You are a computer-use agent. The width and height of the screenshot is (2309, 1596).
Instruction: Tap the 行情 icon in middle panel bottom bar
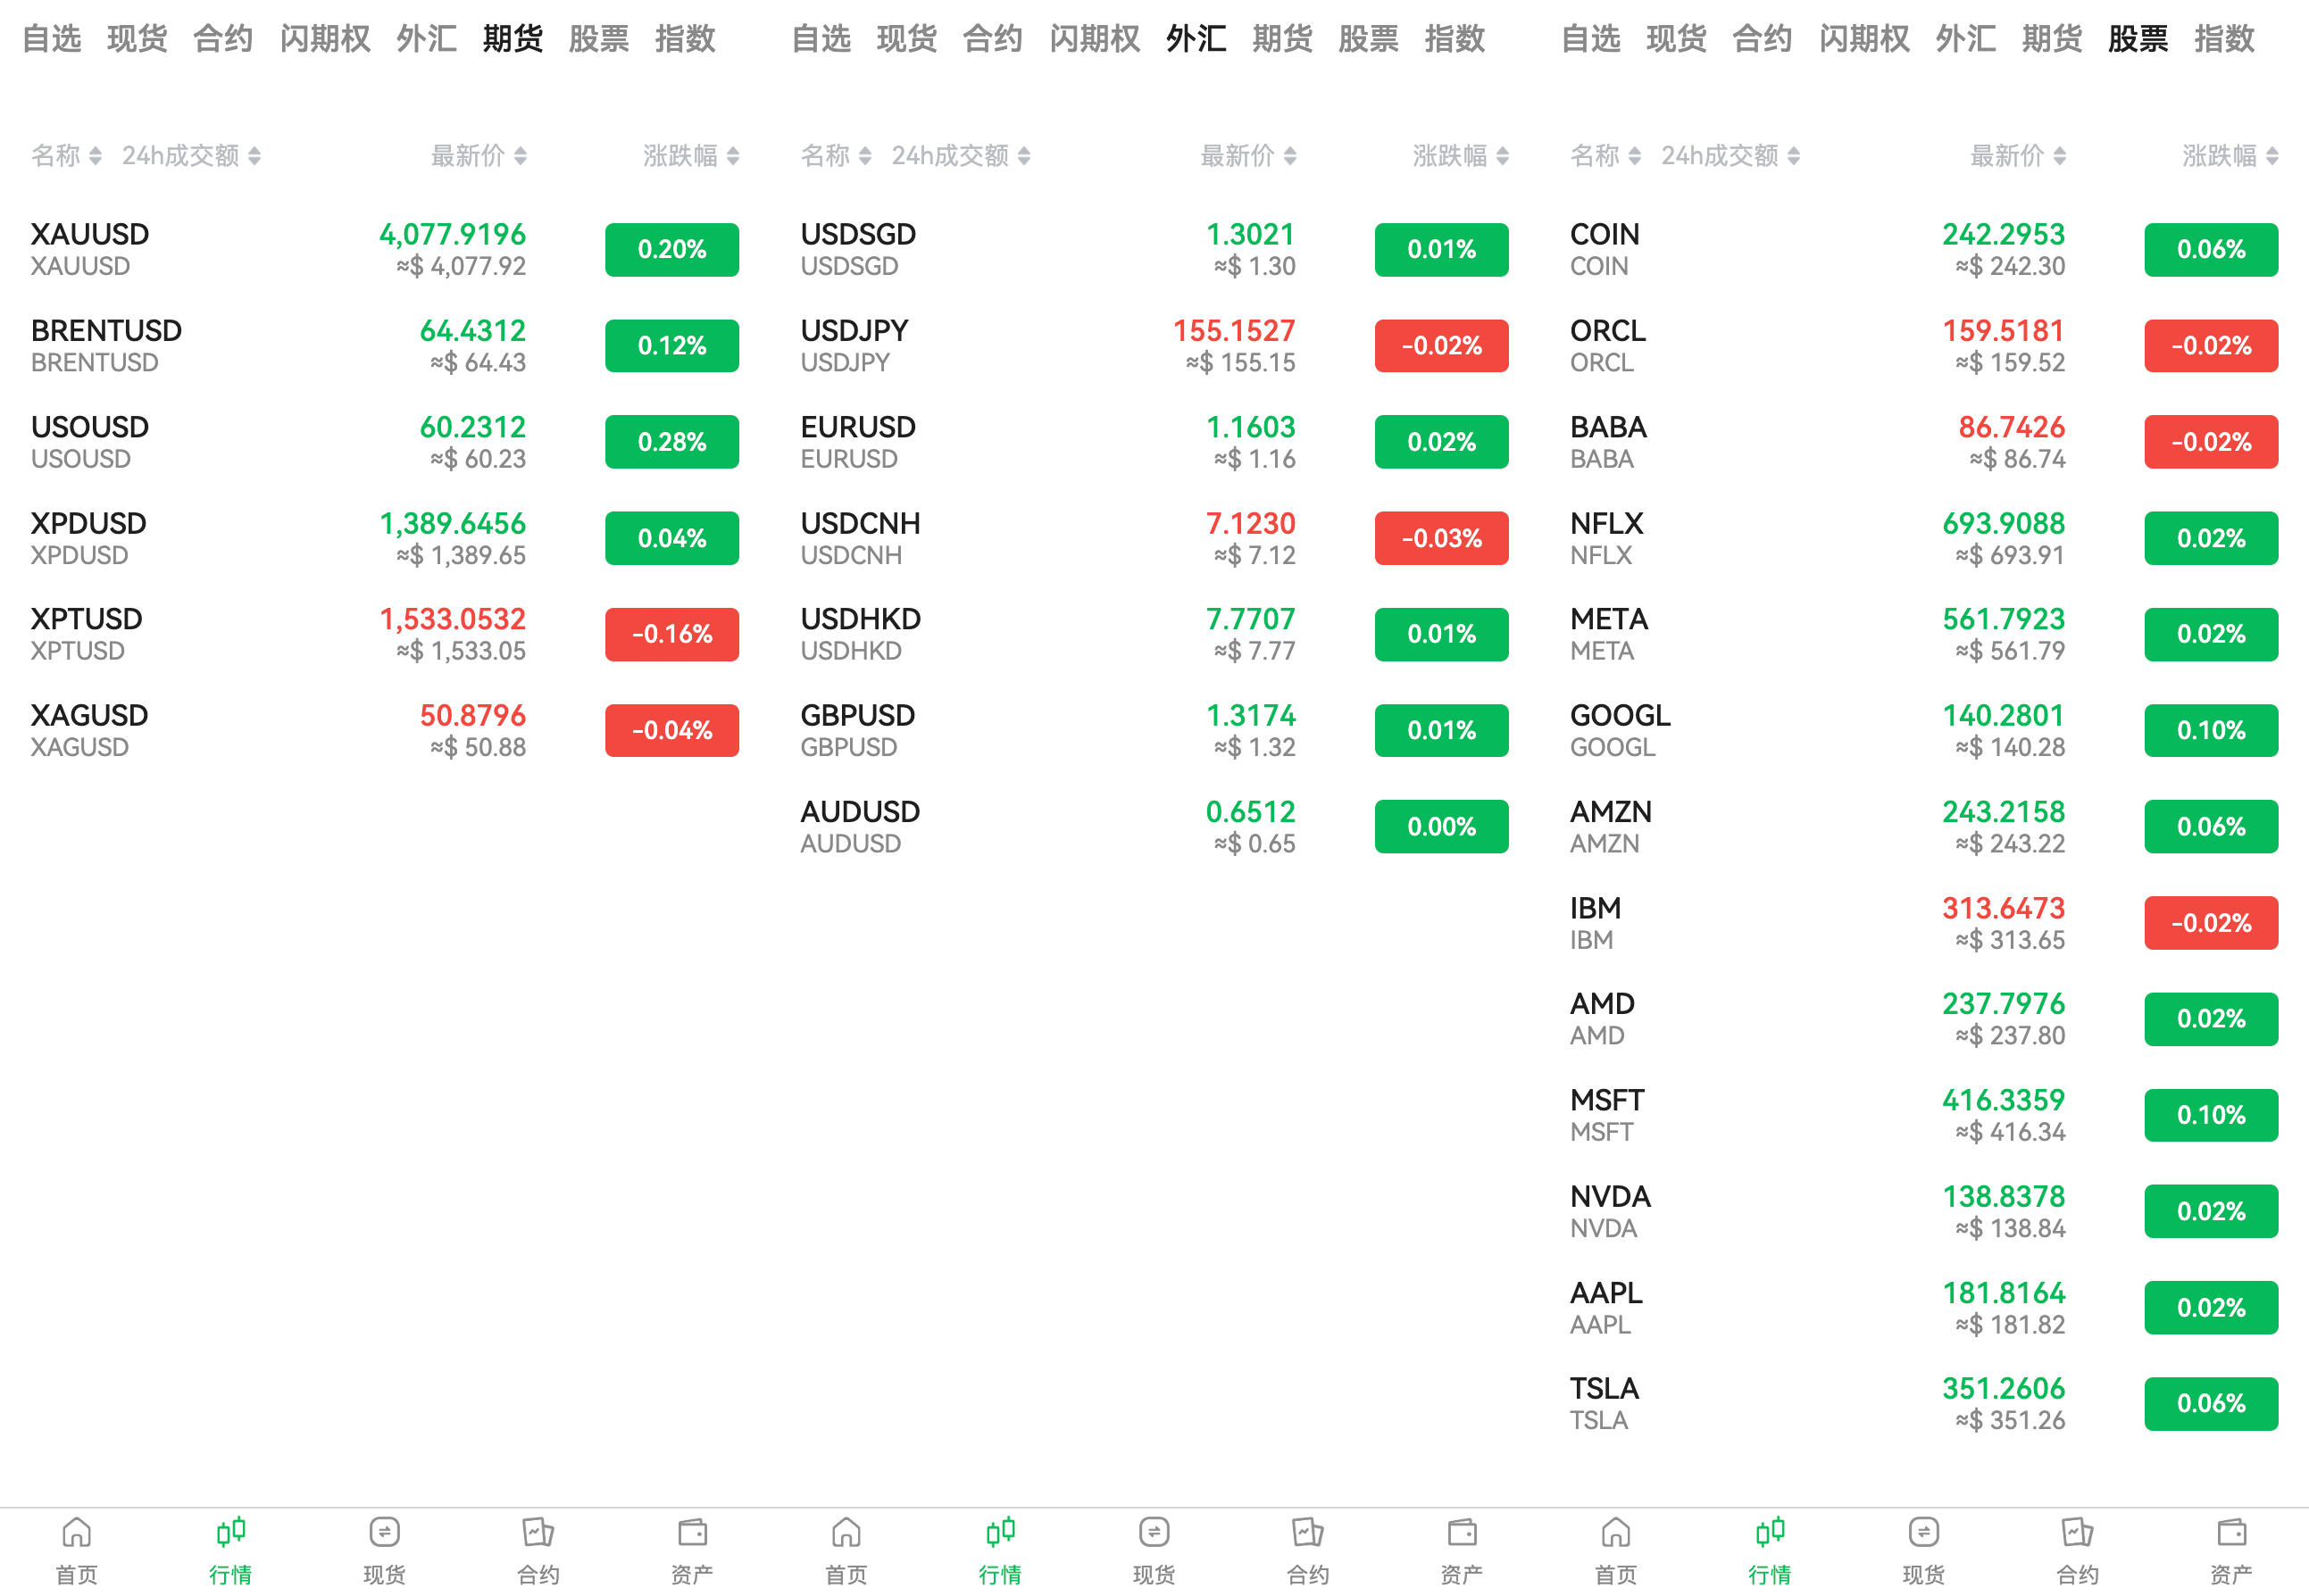(x=1000, y=1545)
